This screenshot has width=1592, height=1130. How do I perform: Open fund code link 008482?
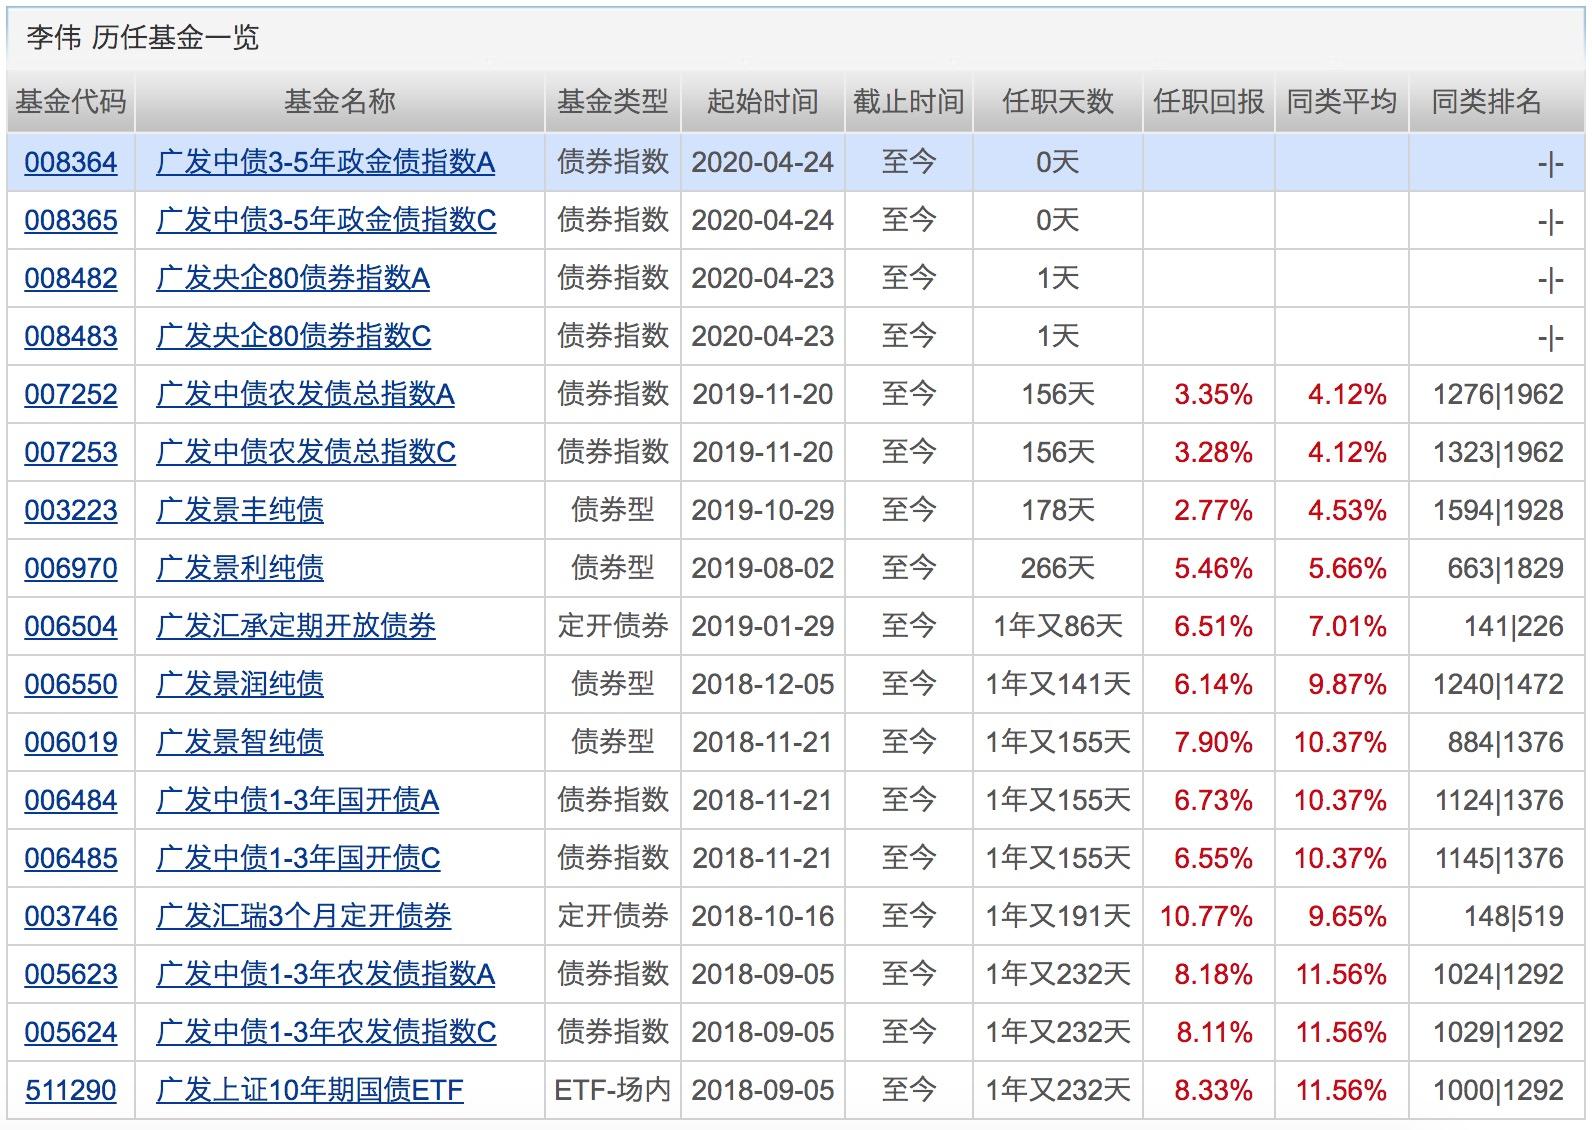coord(71,278)
